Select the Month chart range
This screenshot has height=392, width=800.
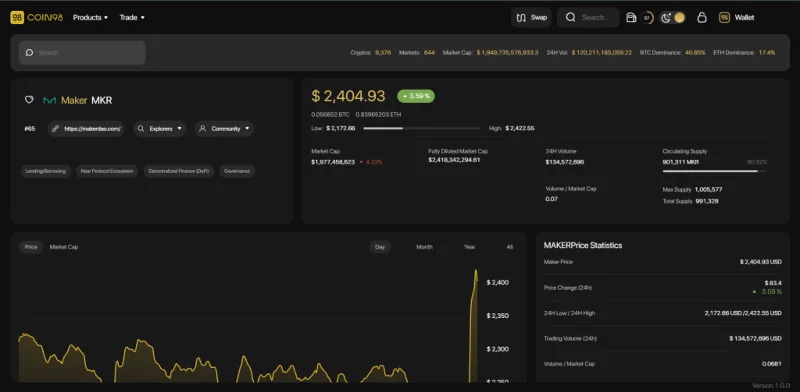(424, 247)
